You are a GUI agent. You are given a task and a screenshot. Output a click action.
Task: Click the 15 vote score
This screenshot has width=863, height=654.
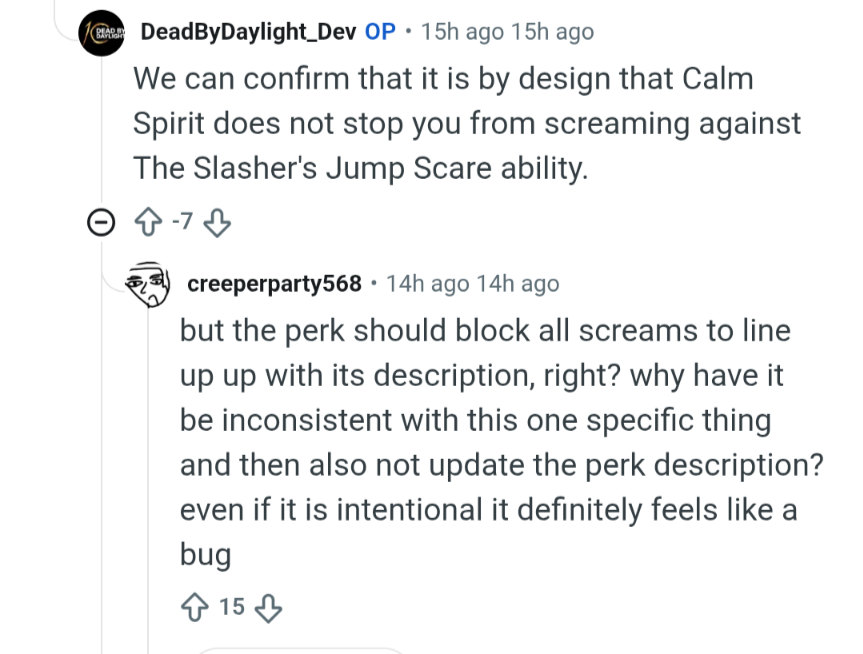pyautogui.click(x=232, y=607)
